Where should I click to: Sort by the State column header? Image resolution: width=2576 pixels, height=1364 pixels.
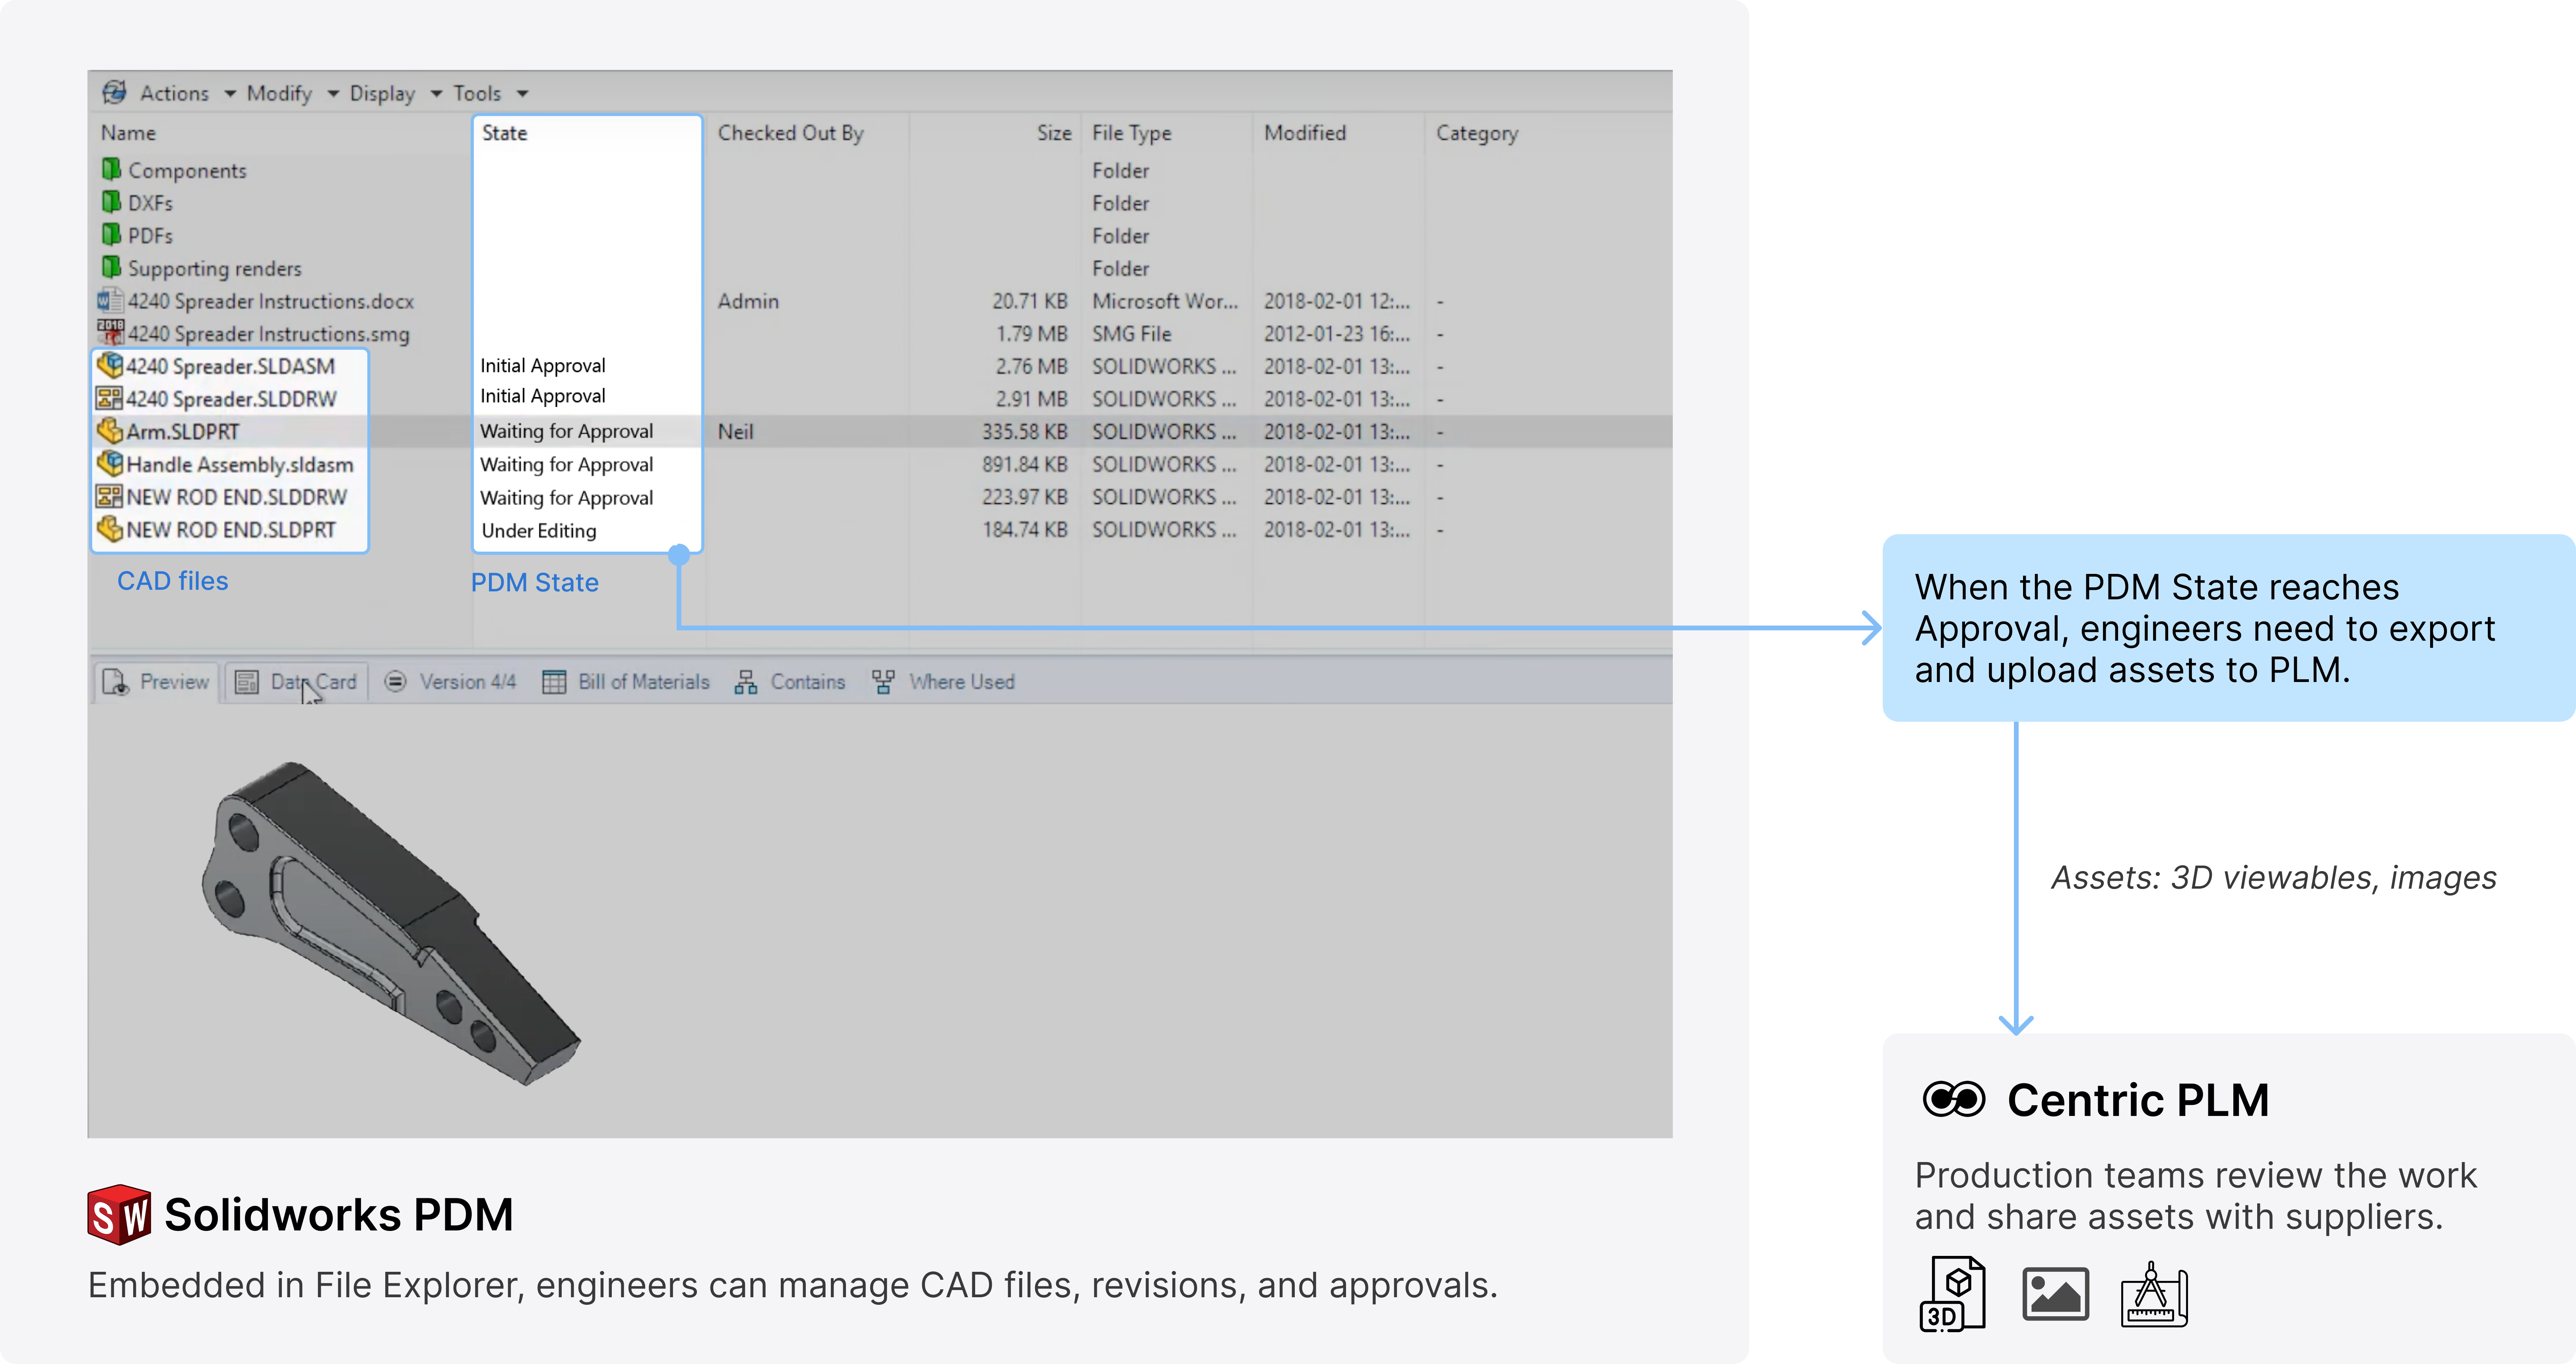coord(505,133)
